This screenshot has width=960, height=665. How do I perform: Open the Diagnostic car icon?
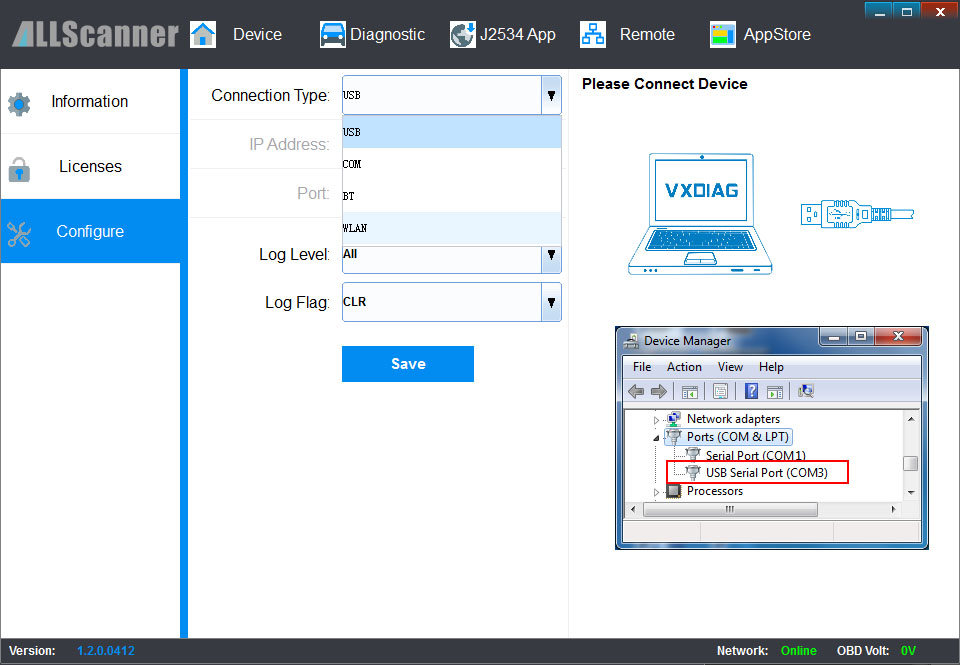[332, 34]
